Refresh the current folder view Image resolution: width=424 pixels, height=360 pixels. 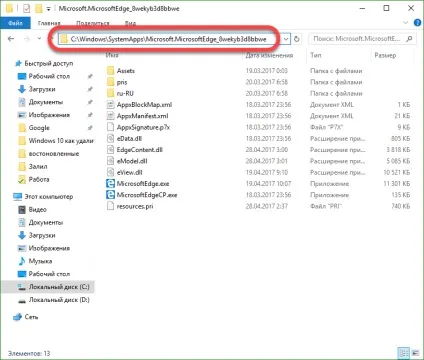[x=296, y=39]
